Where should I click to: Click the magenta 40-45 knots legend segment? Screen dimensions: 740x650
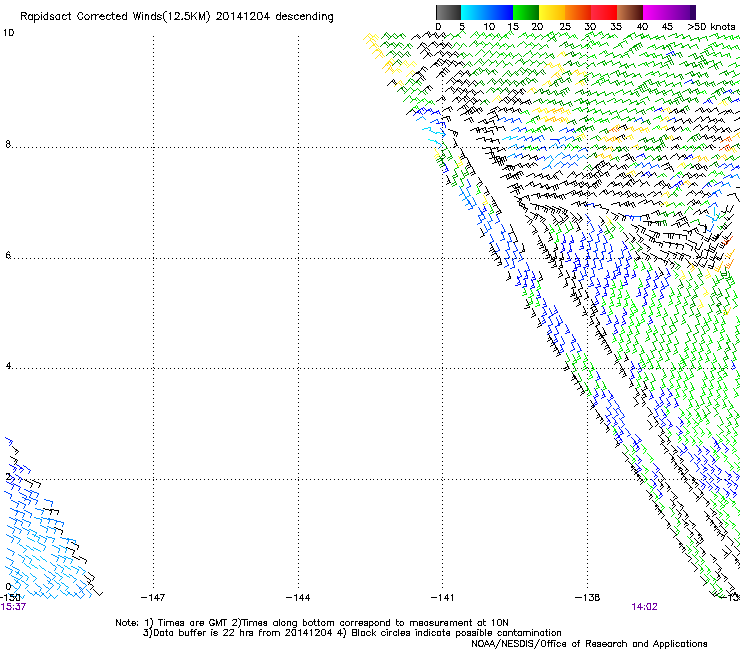point(656,12)
